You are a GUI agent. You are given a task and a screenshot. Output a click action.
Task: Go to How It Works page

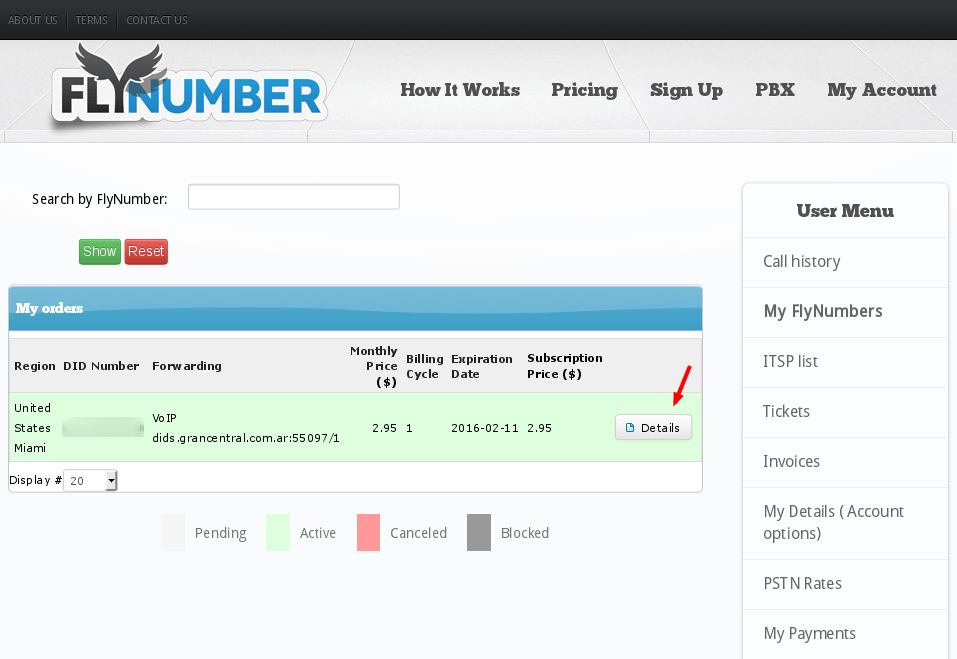click(460, 90)
